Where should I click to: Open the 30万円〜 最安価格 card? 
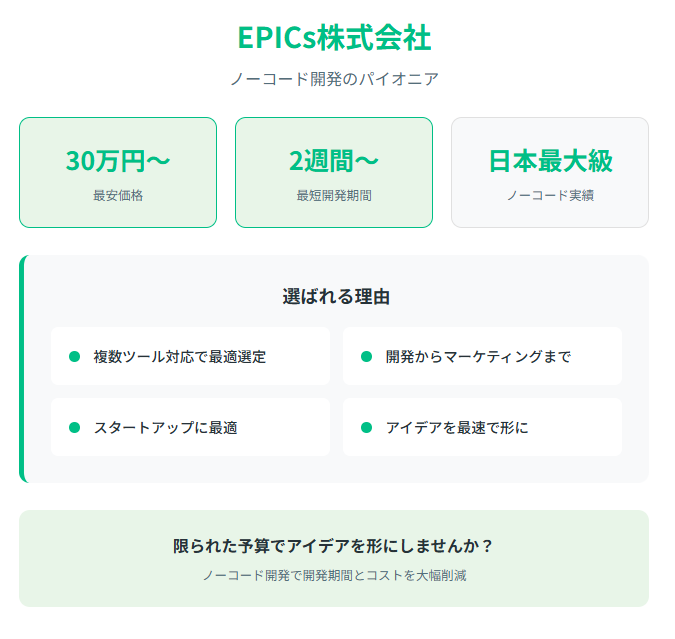point(118,172)
